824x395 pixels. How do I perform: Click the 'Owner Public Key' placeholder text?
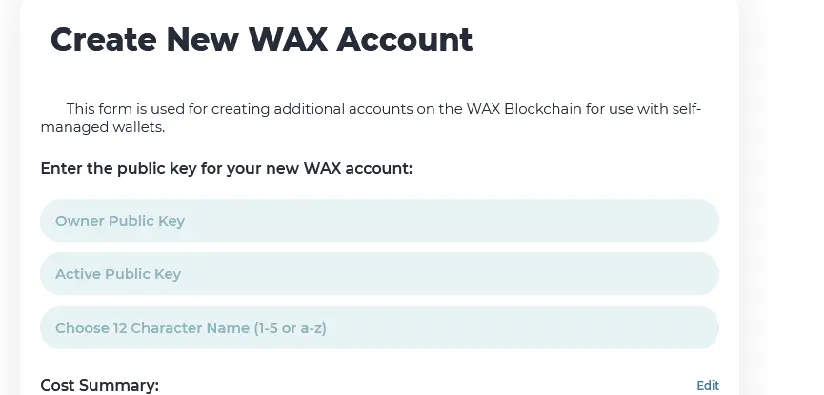coord(120,221)
